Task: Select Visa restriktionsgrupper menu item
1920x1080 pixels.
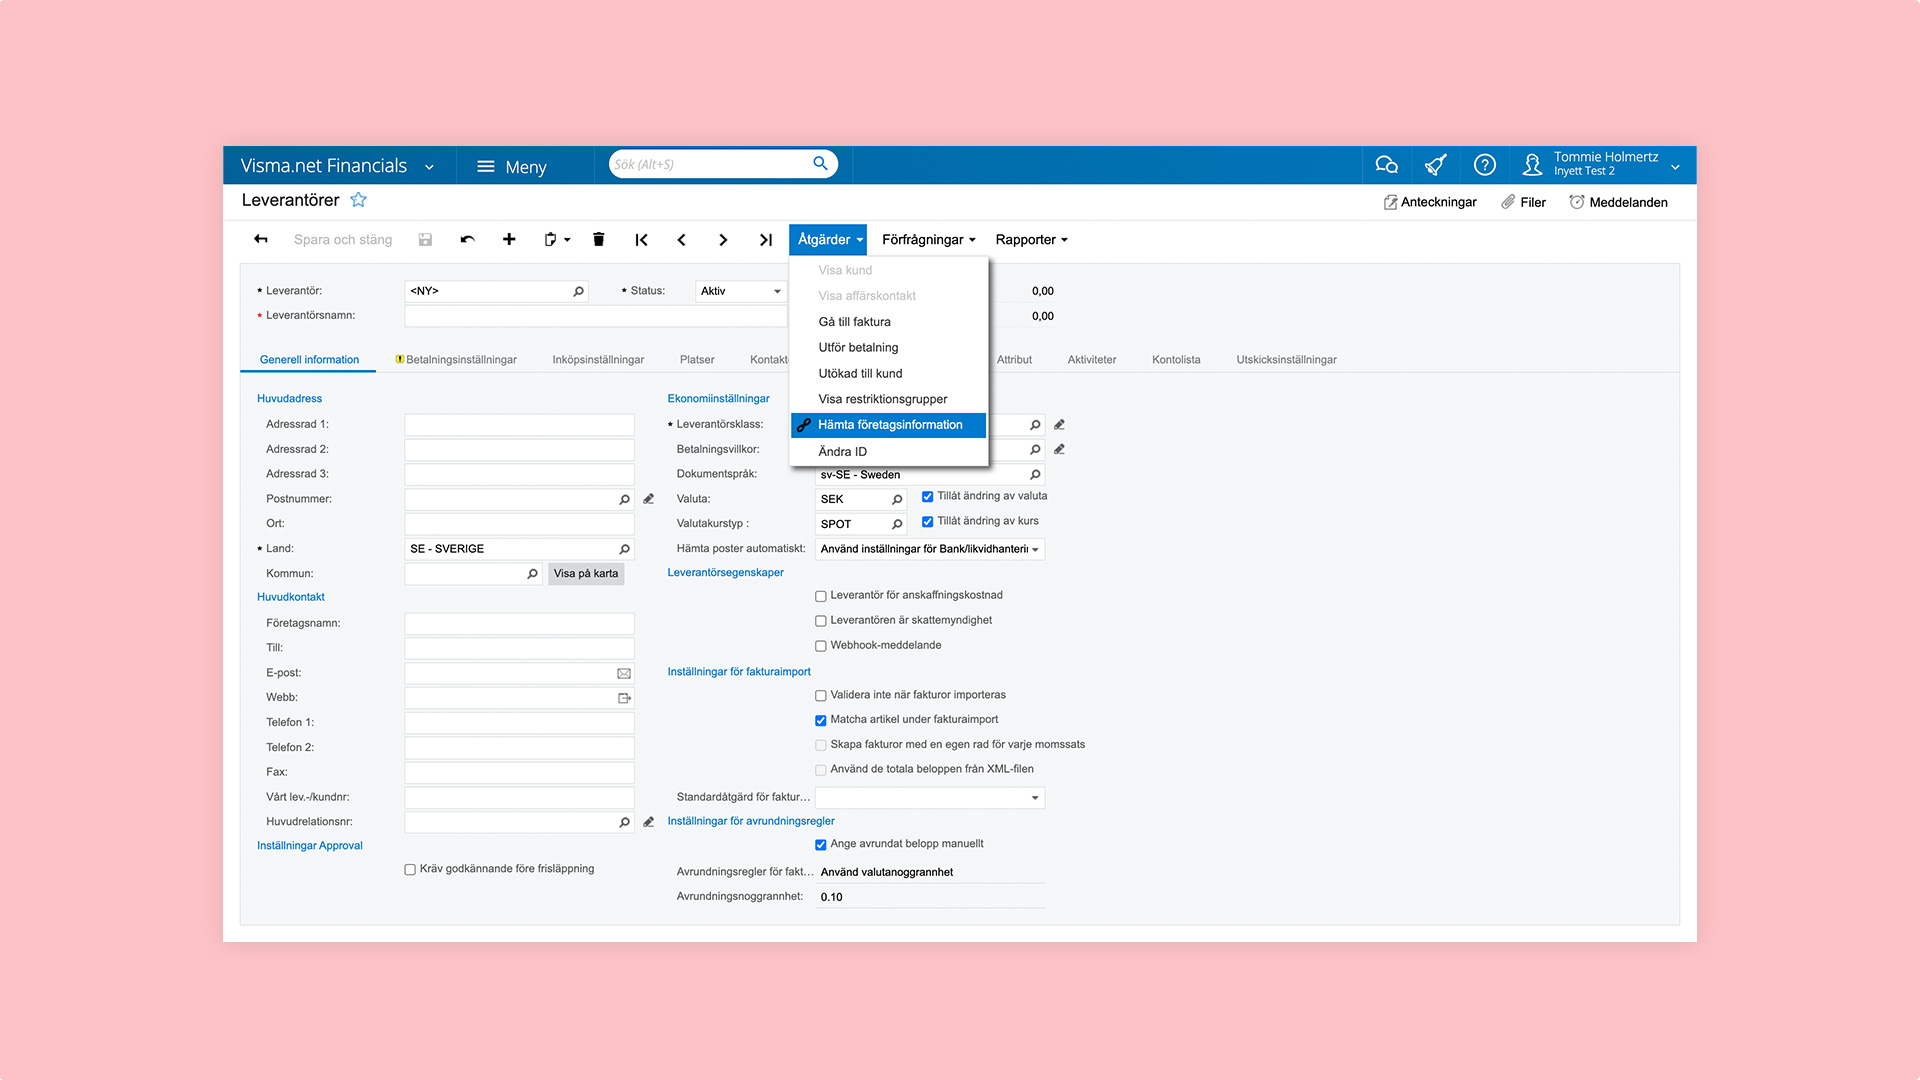Action: pyautogui.click(x=888, y=399)
